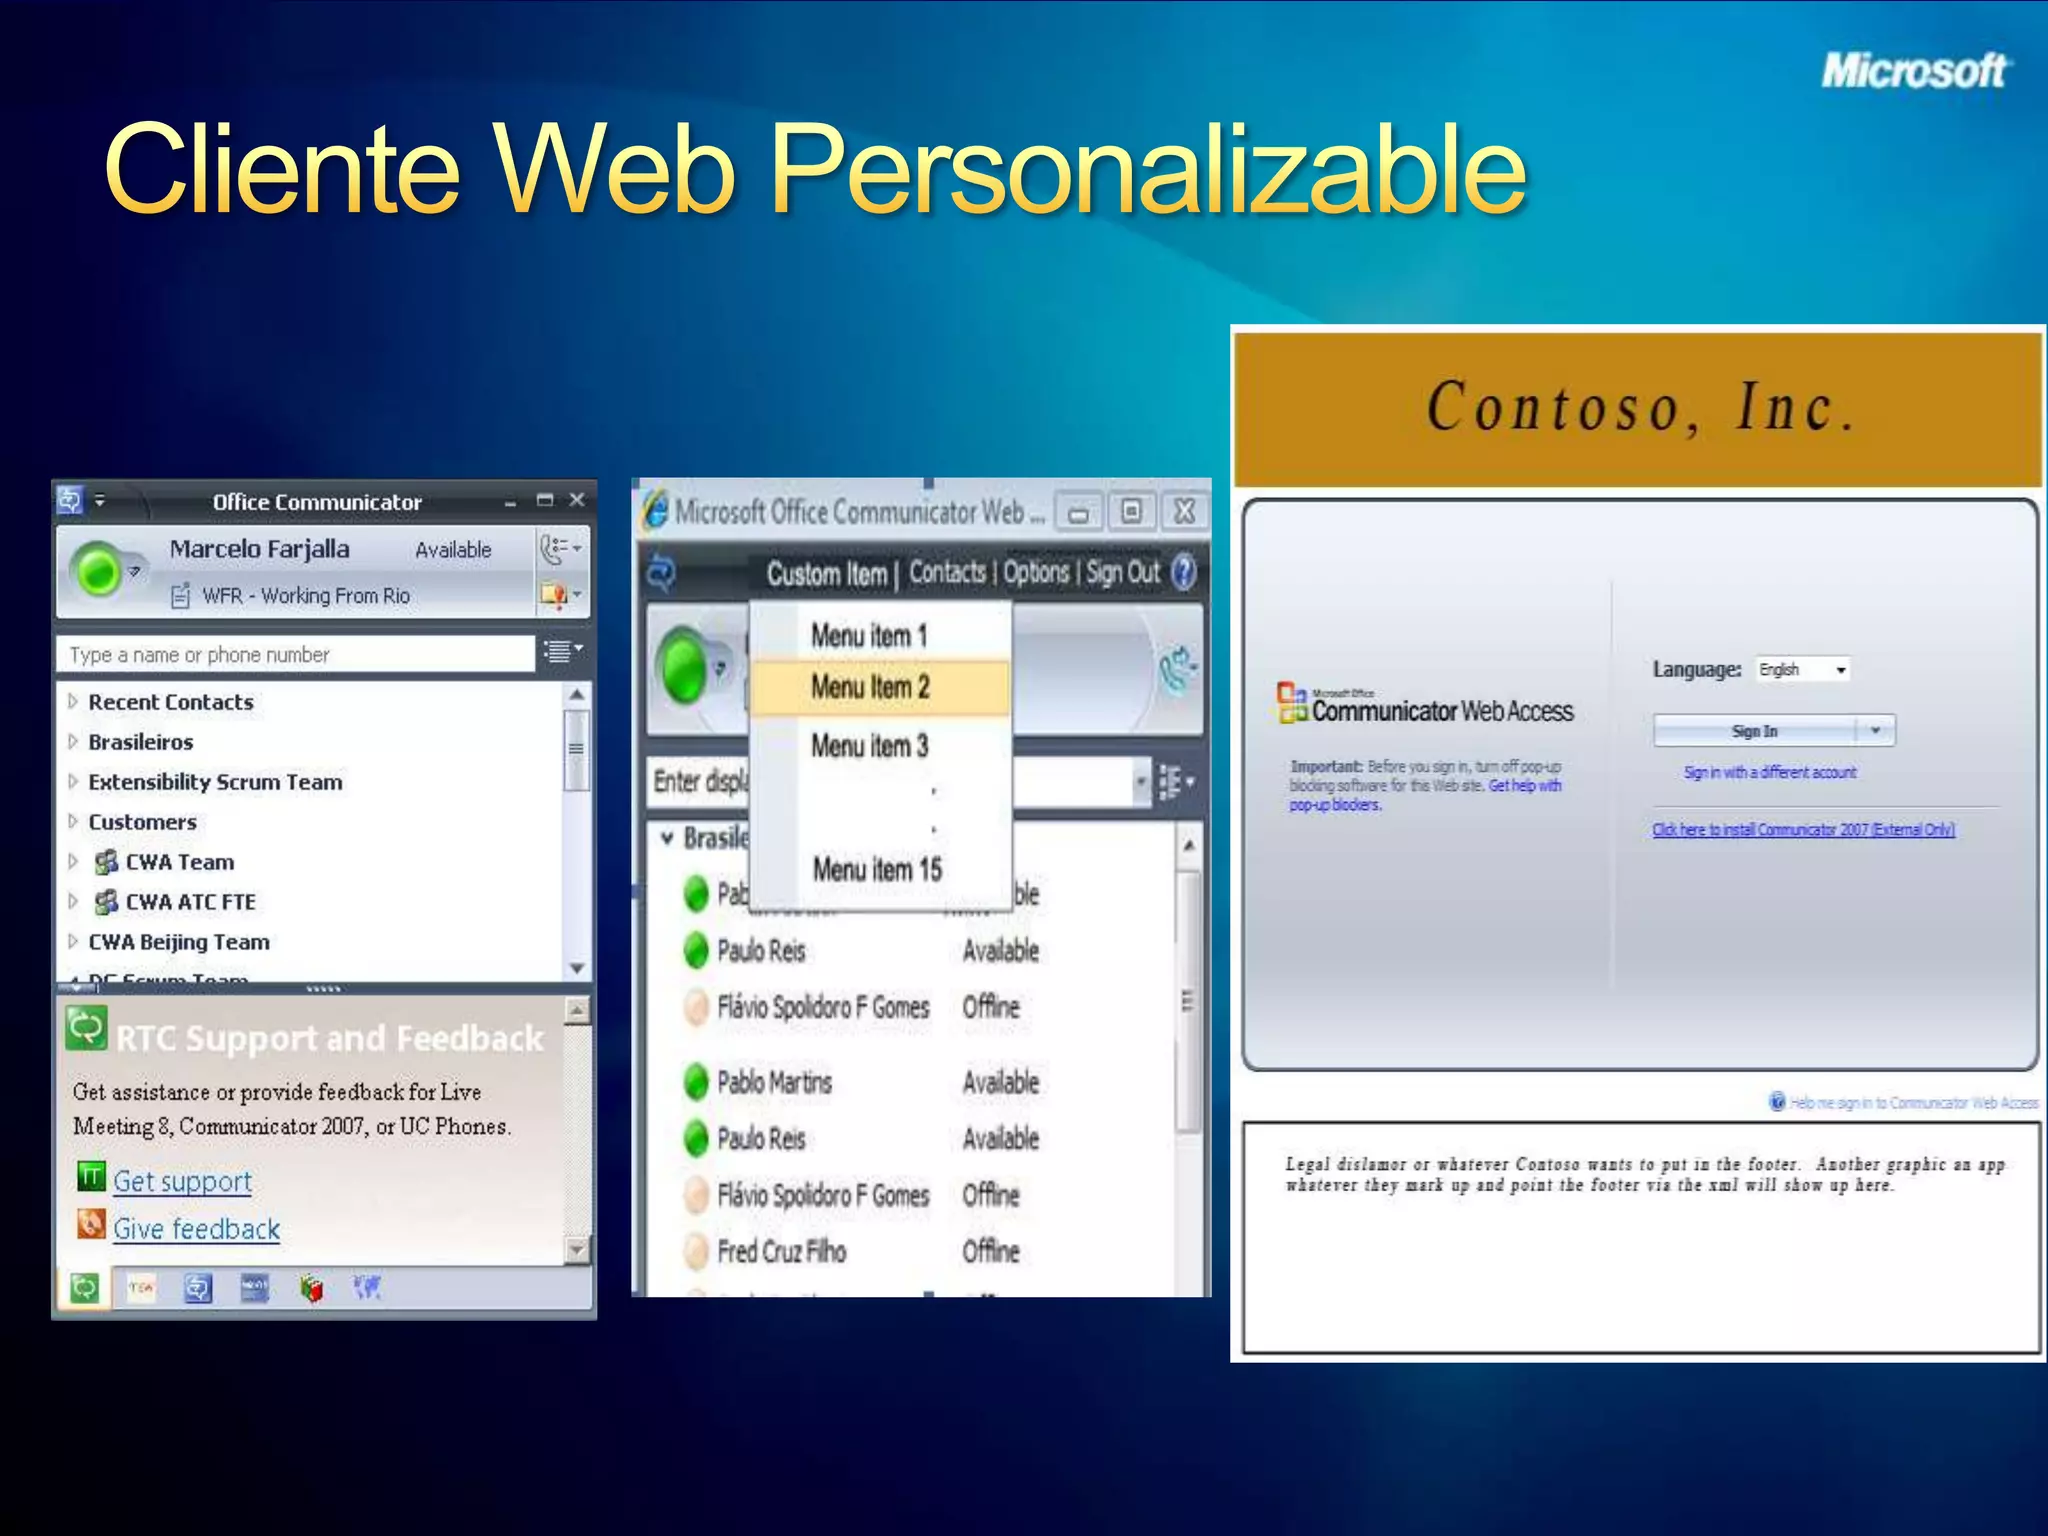Select the first green tab icon at bottom bar
2048x1536 pixels.
[85, 1288]
